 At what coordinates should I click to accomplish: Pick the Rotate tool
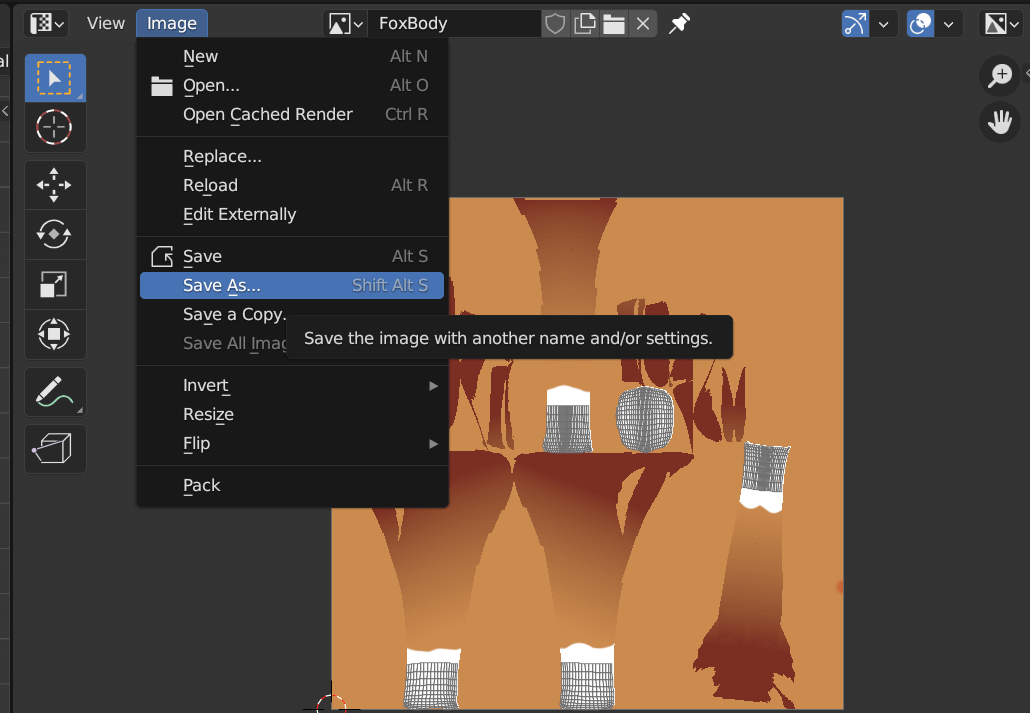point(55,235)
